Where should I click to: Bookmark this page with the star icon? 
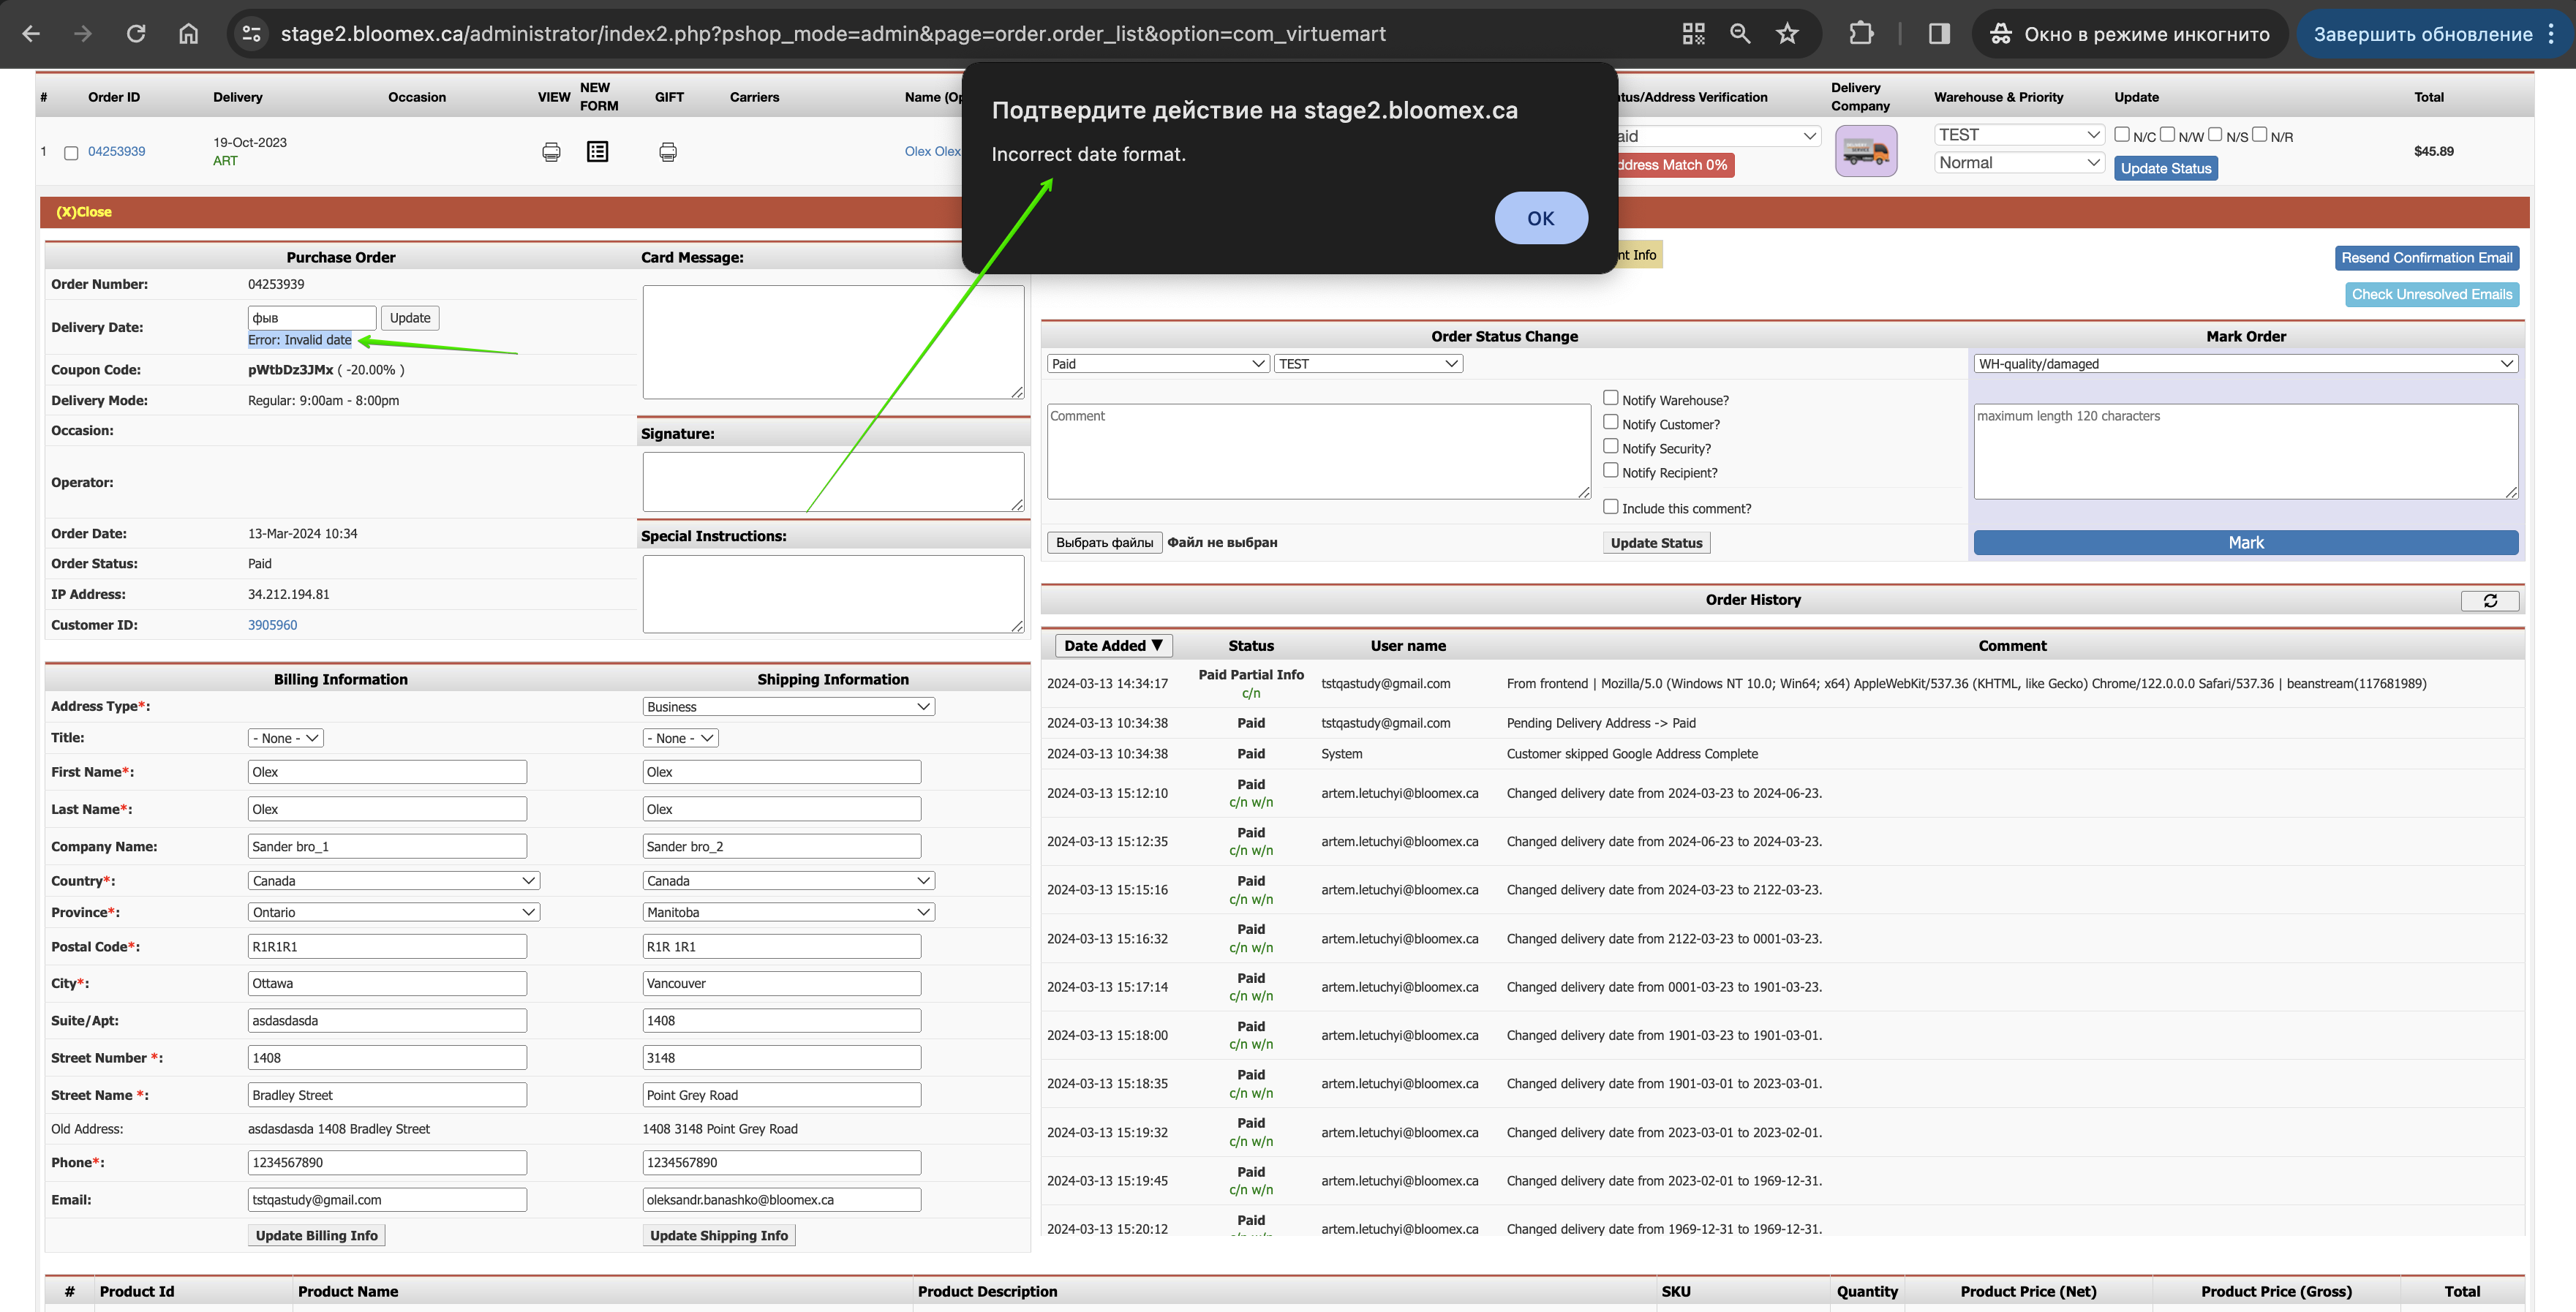1788,34
